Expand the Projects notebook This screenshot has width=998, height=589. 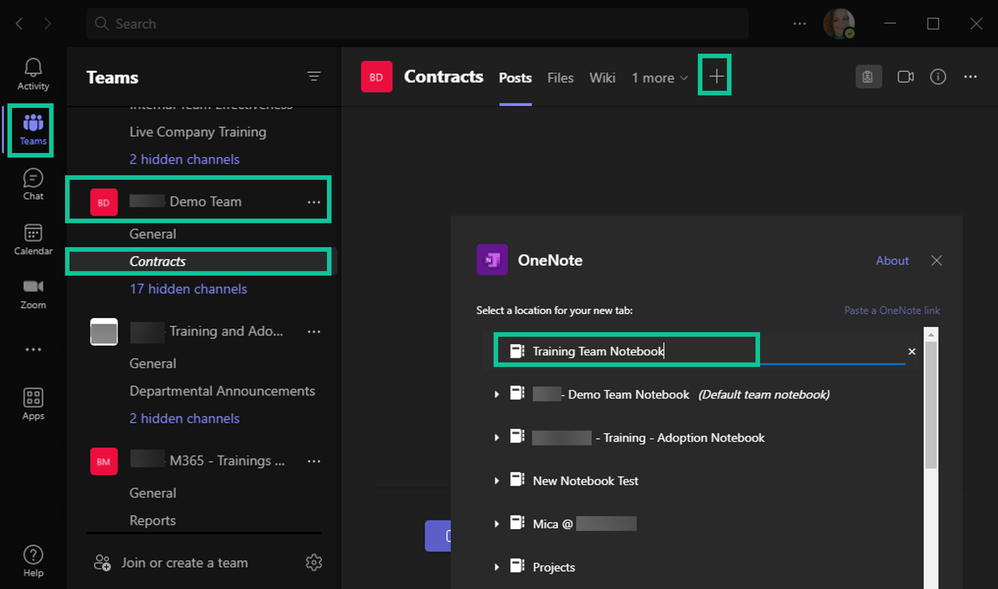497,568
